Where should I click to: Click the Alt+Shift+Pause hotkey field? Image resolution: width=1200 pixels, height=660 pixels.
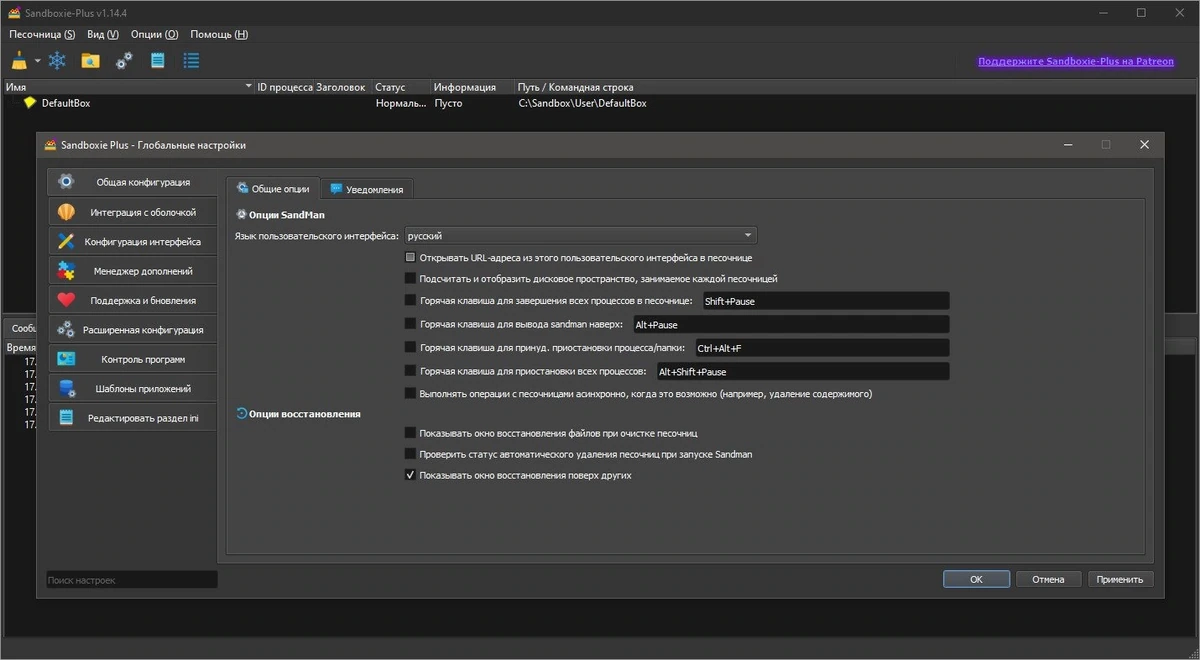[x=802, y=372]
